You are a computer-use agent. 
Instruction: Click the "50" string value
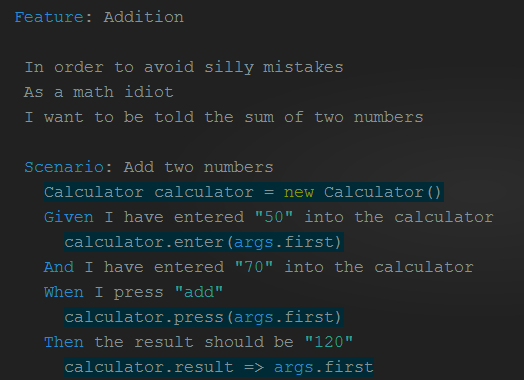[x=274, y=217]
